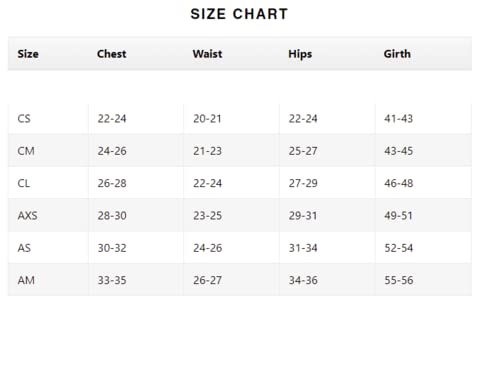Click the AXS size row label
The height and width of the screenshot is (367, 480).
(27, 216)
